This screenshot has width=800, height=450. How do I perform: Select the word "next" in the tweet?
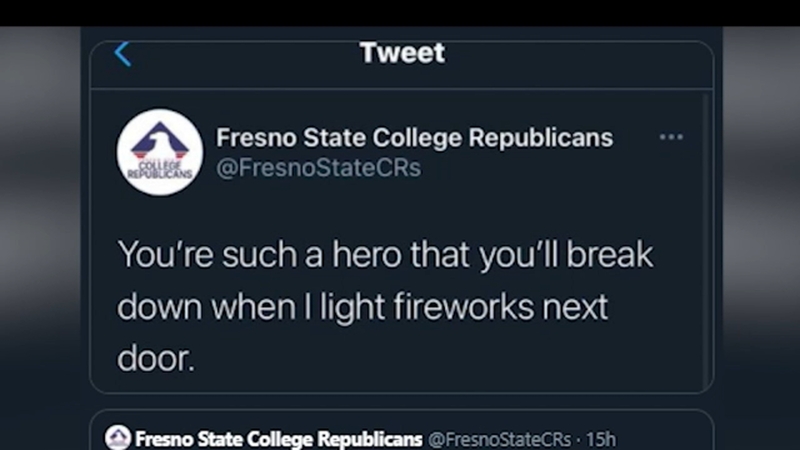(x=574, y=308)
